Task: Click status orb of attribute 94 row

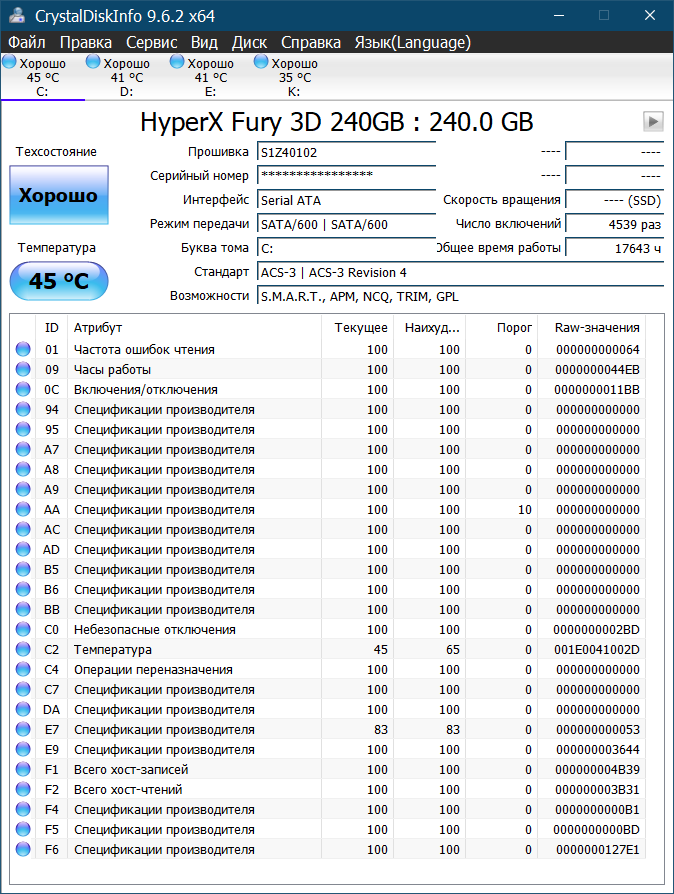Action: coord(23,409)
